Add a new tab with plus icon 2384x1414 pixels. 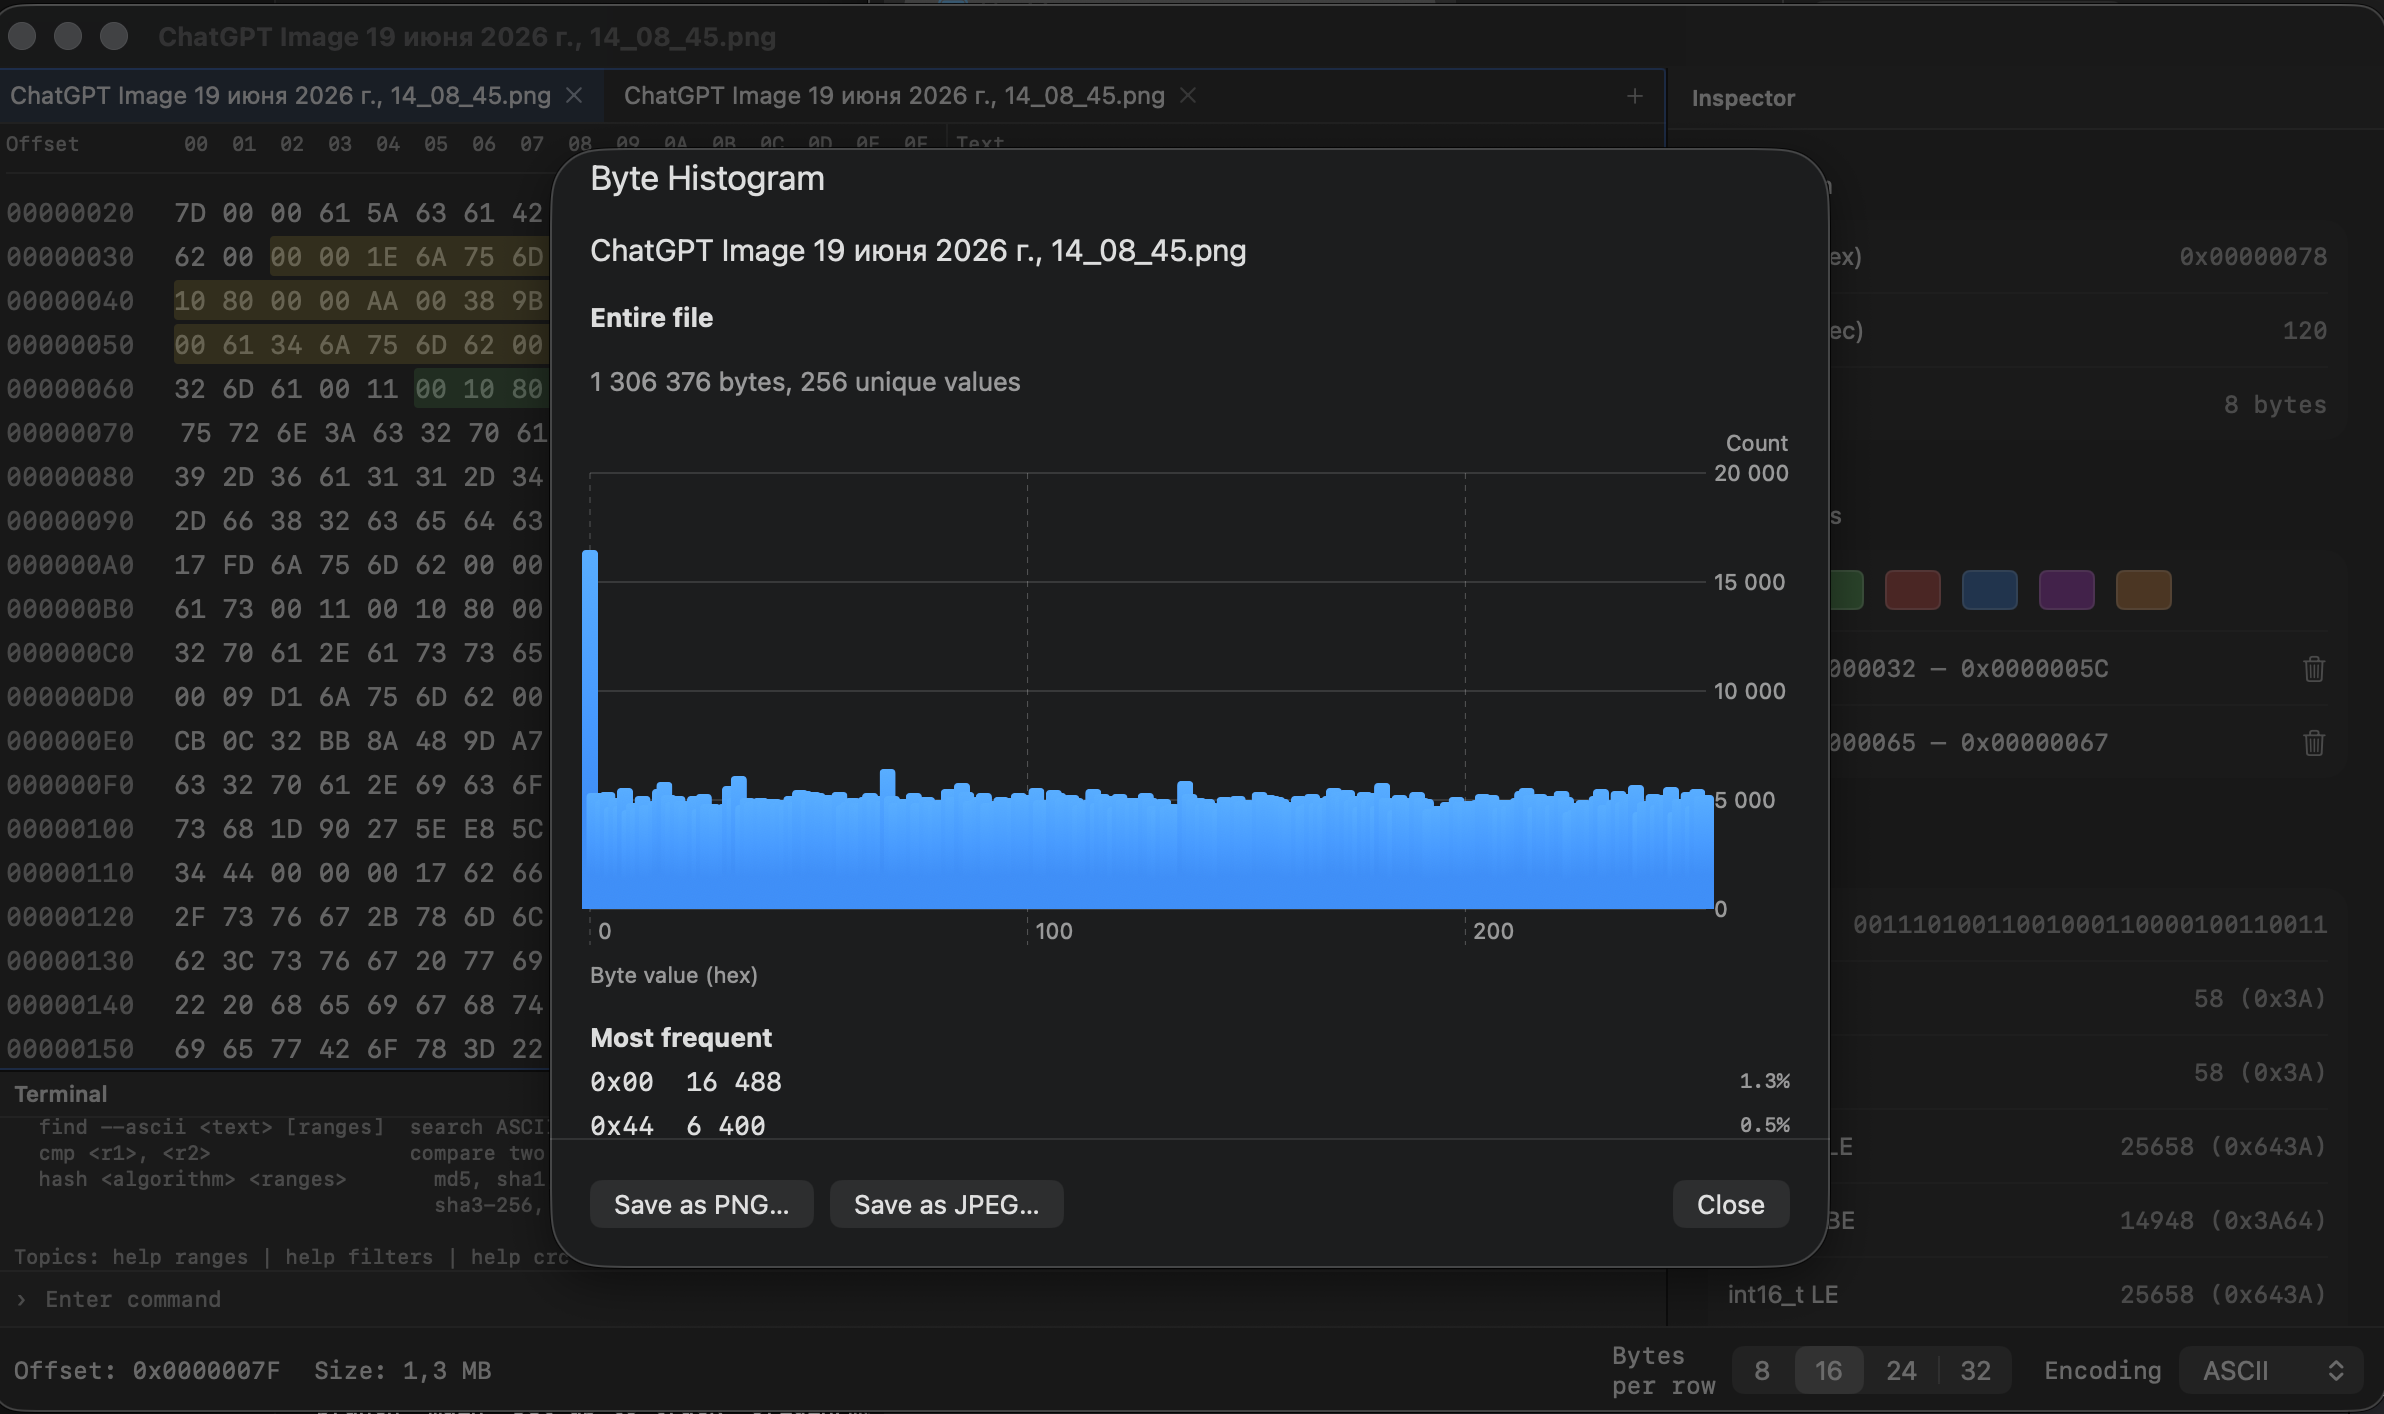coord(1635,96)
